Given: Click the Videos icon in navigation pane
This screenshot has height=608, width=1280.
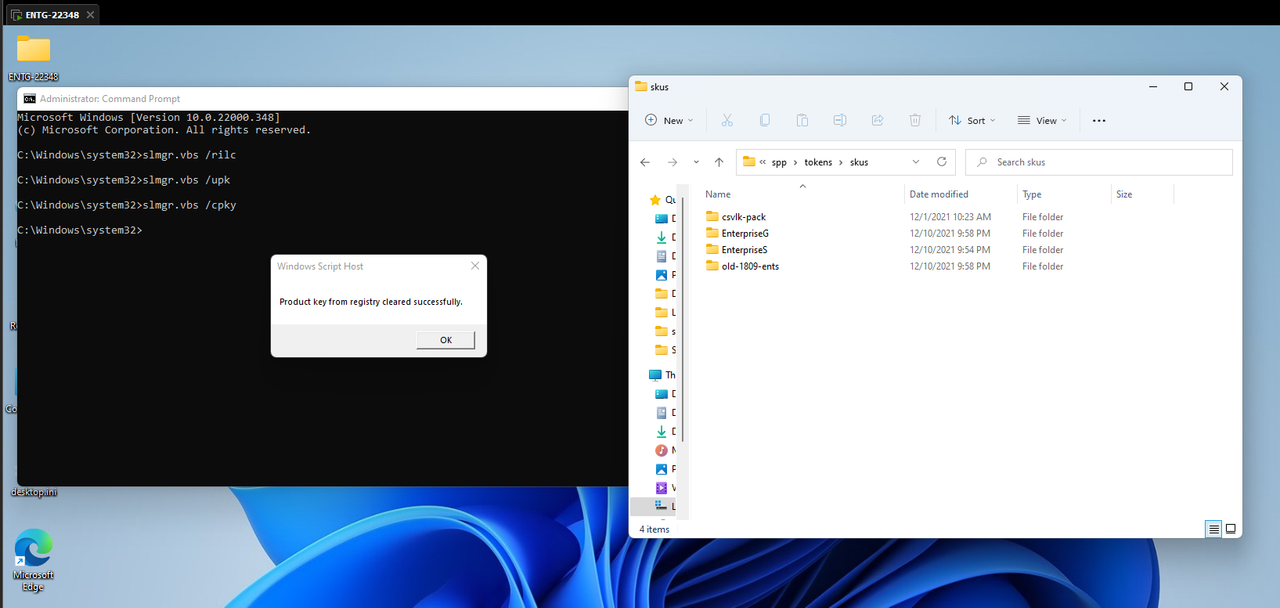Looking at the screenshot, I should (x=661, y=488).
